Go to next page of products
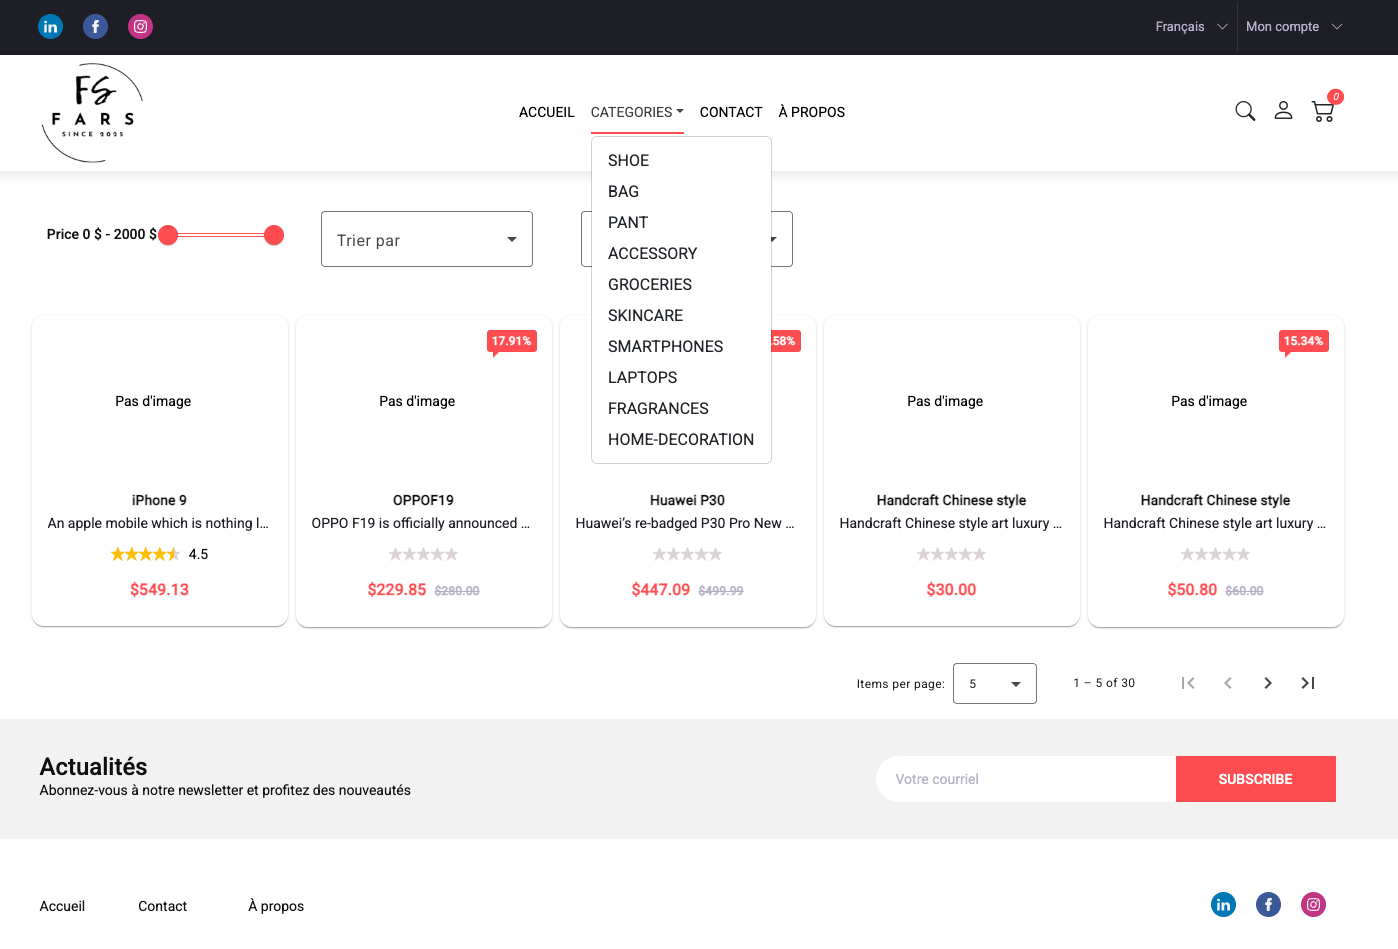 (x=1267, y=683)
